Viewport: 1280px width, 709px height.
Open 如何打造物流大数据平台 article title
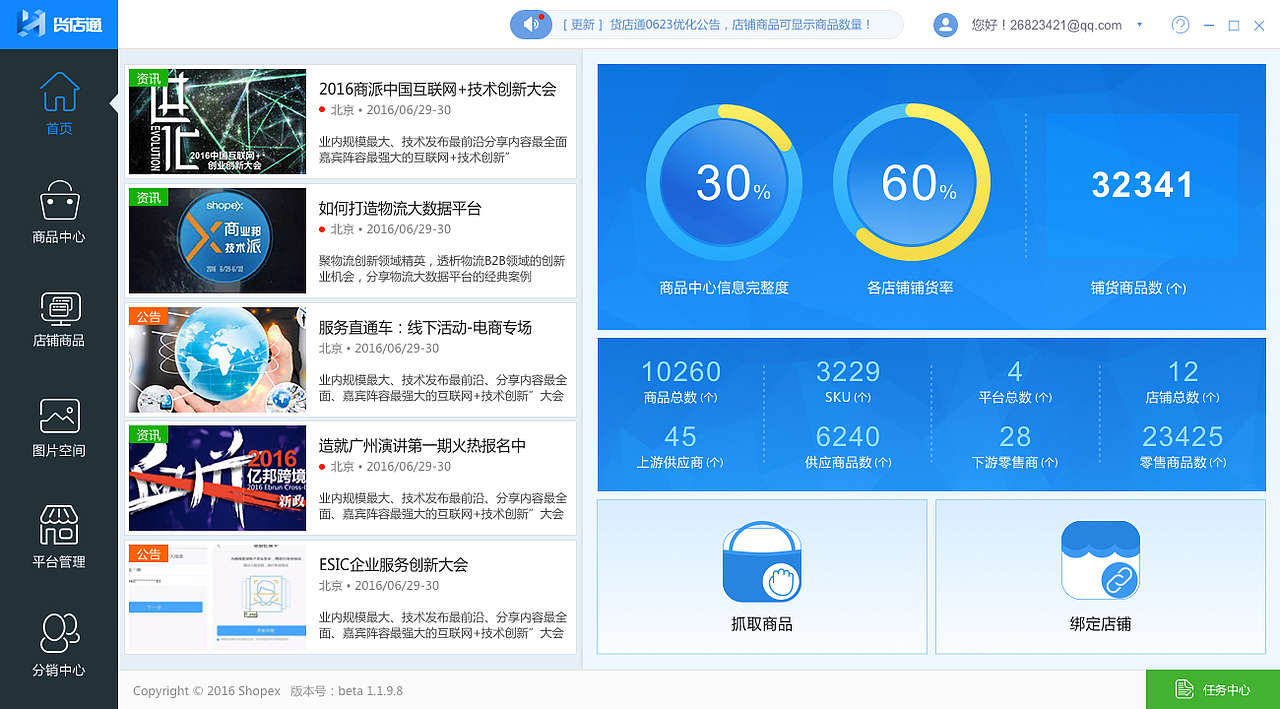(x=400, y=208)
